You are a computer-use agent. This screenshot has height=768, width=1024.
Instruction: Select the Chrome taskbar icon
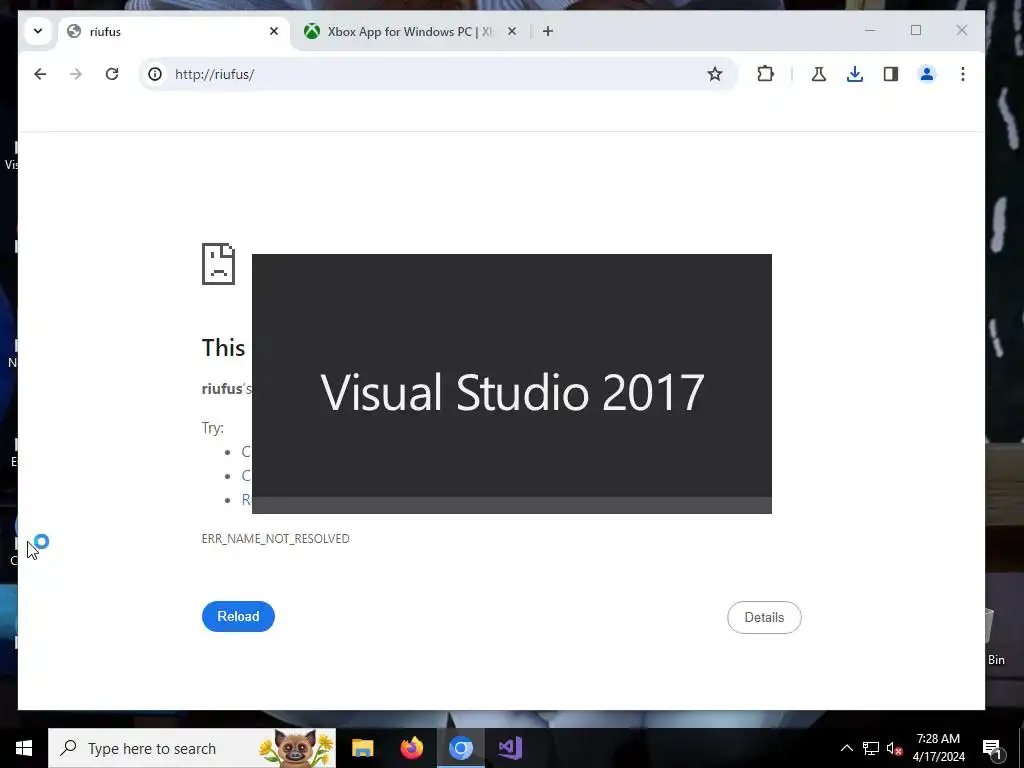(460, 748)
